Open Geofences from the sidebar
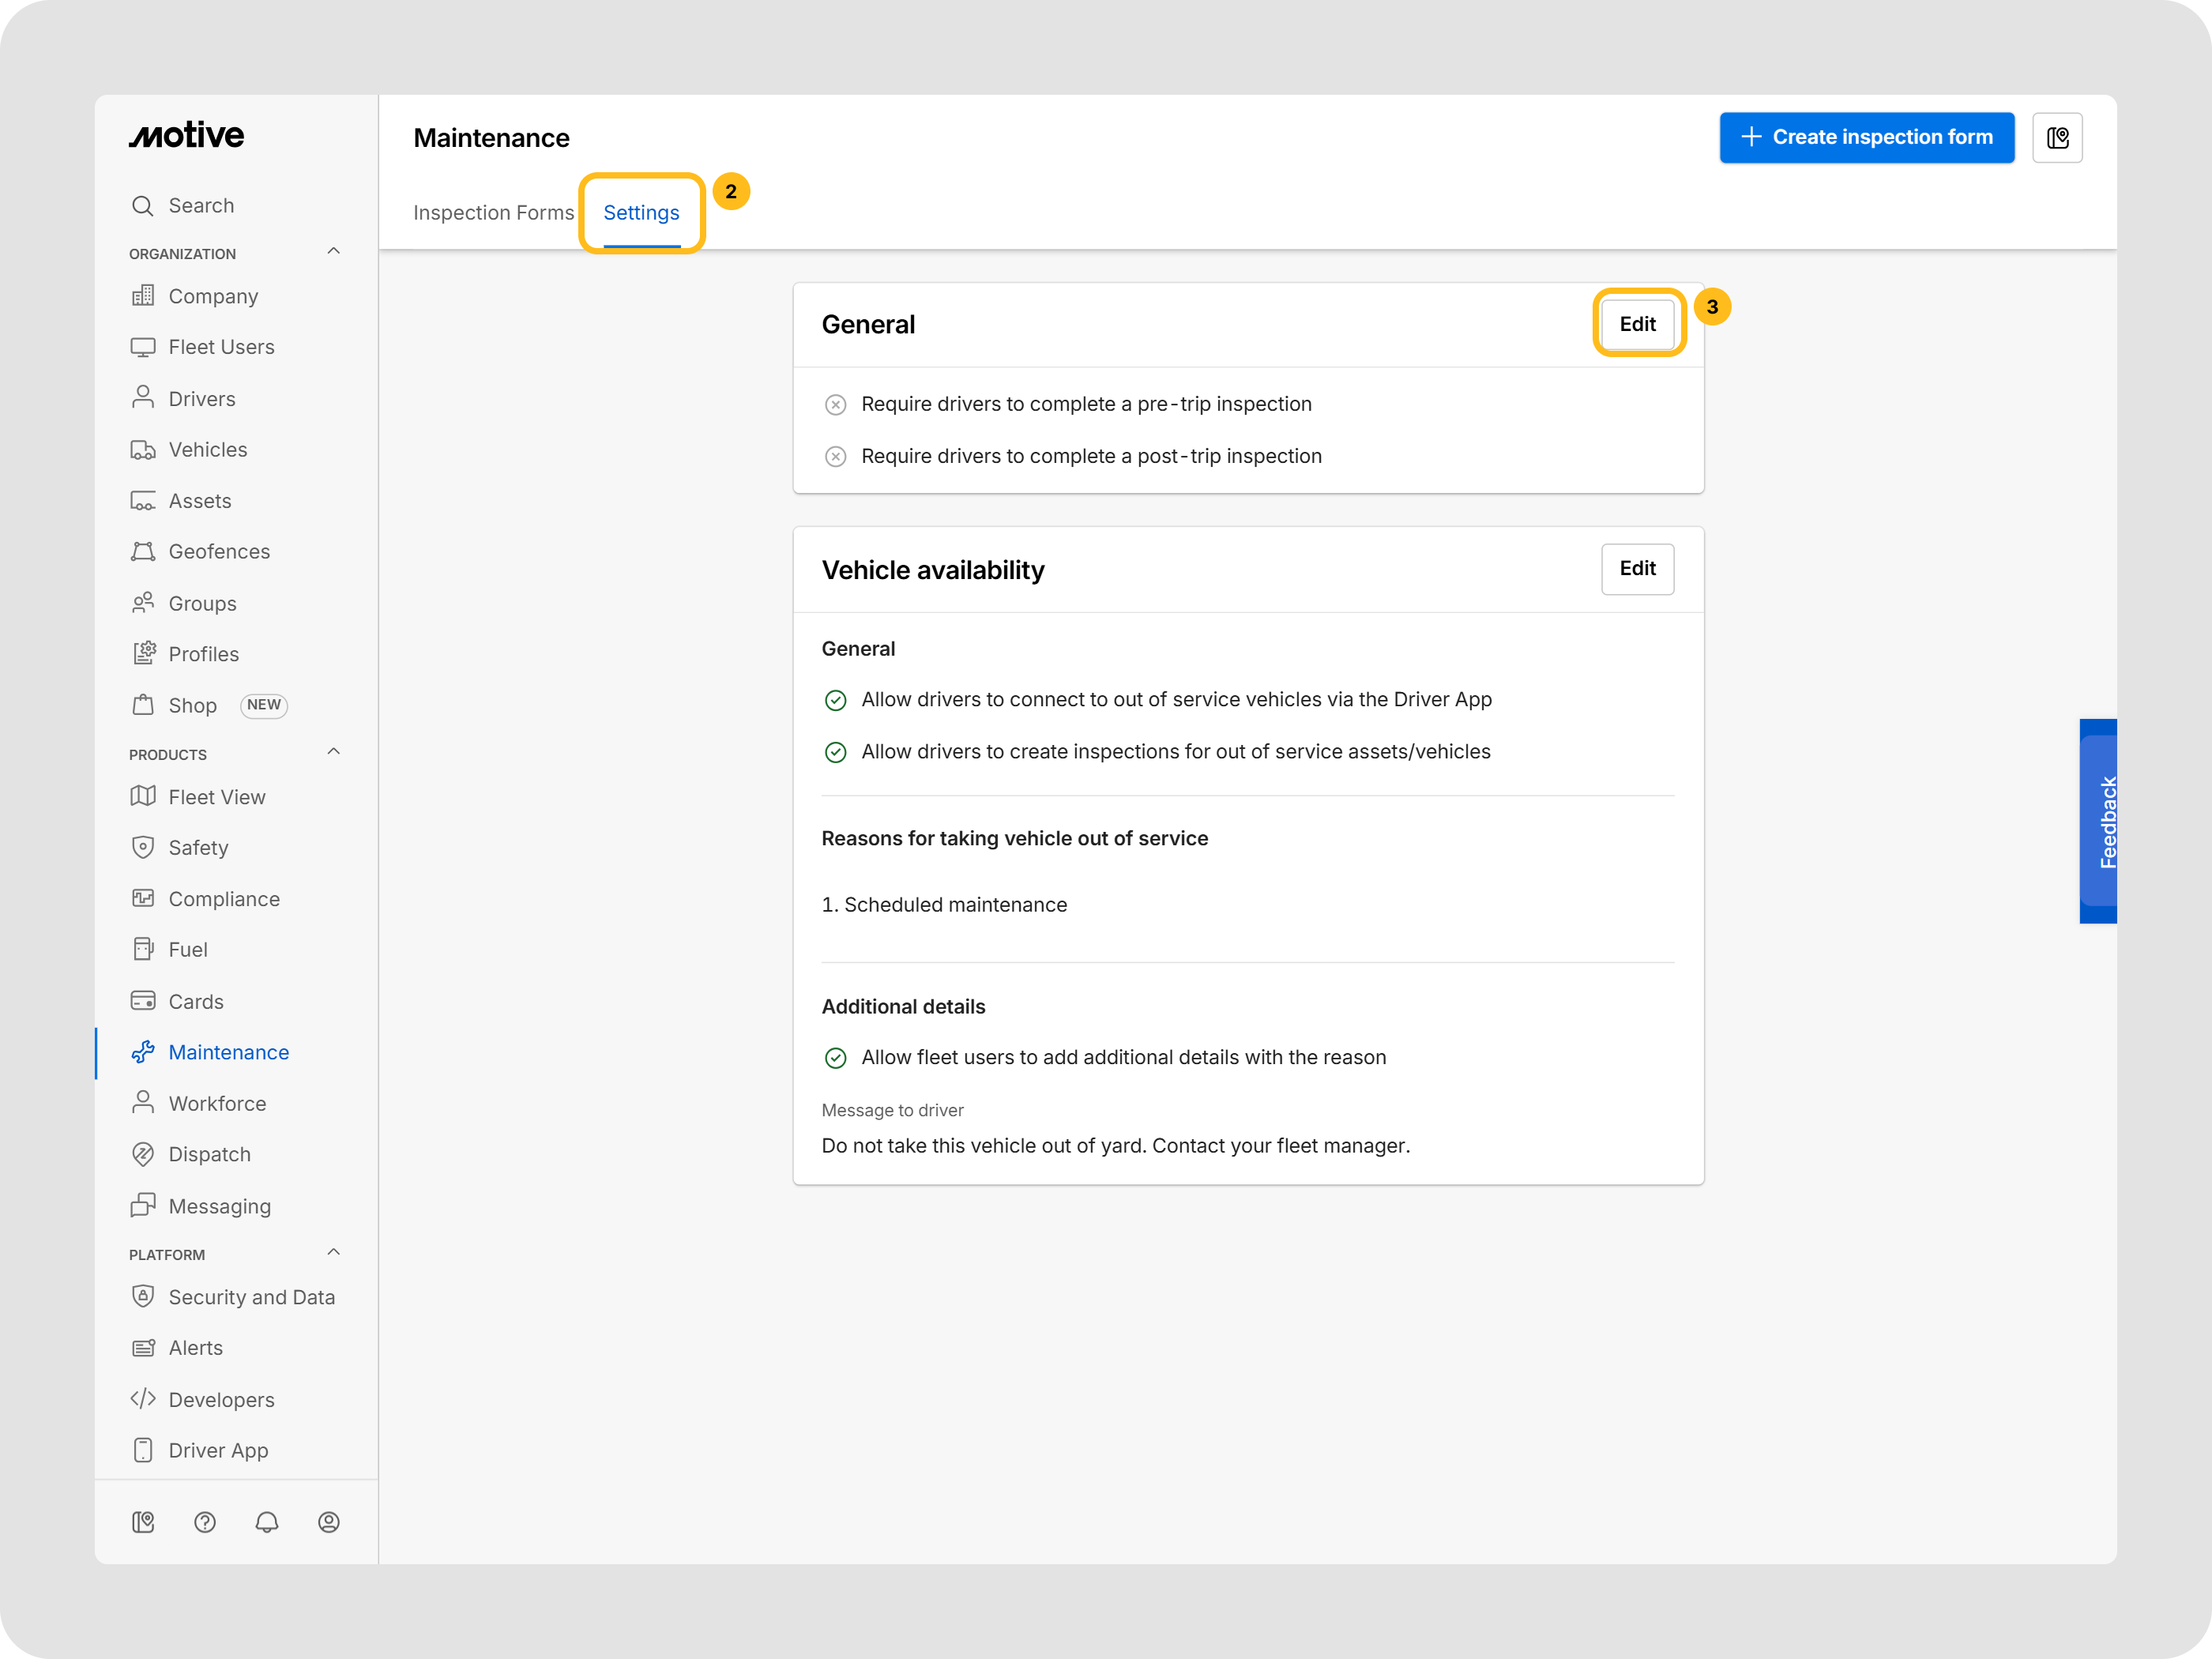2212x1659 pixels. pyautogui.click(x=219, y=552)
